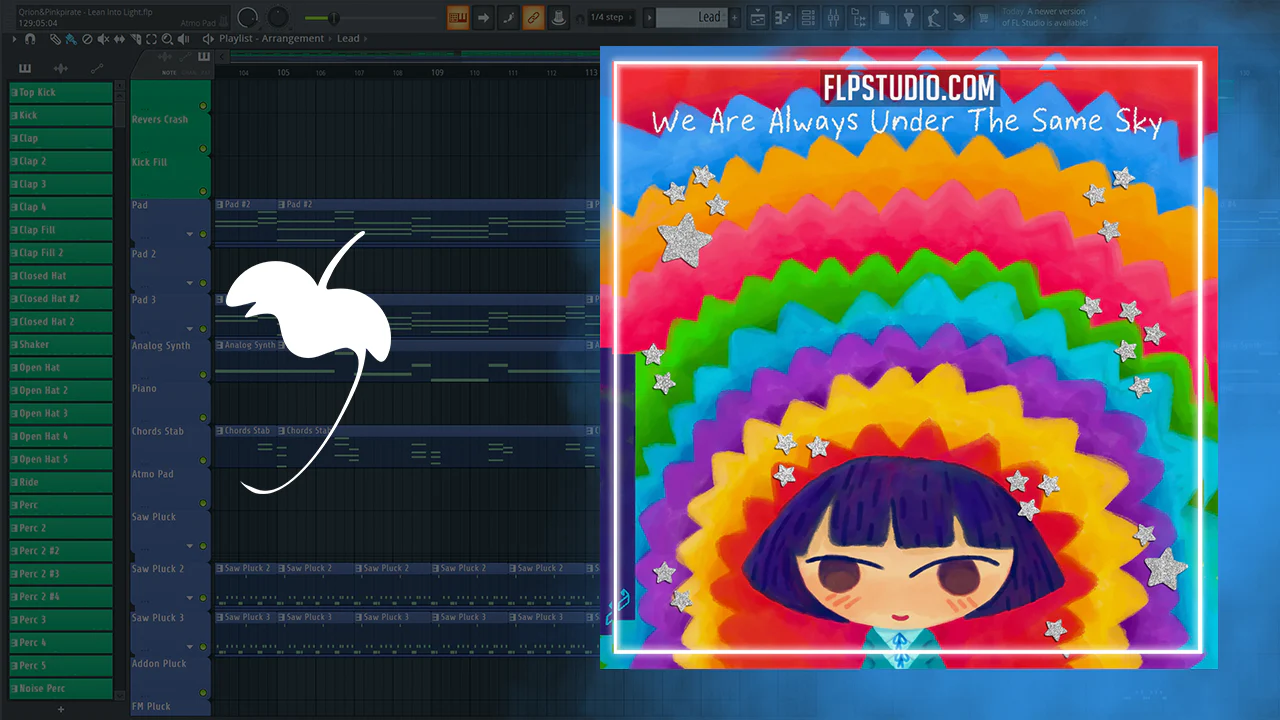Viewport: 1280px width, 720px height.
Task: Select the zoom magnifier tool in playlist
Action: tap(167, 39)
